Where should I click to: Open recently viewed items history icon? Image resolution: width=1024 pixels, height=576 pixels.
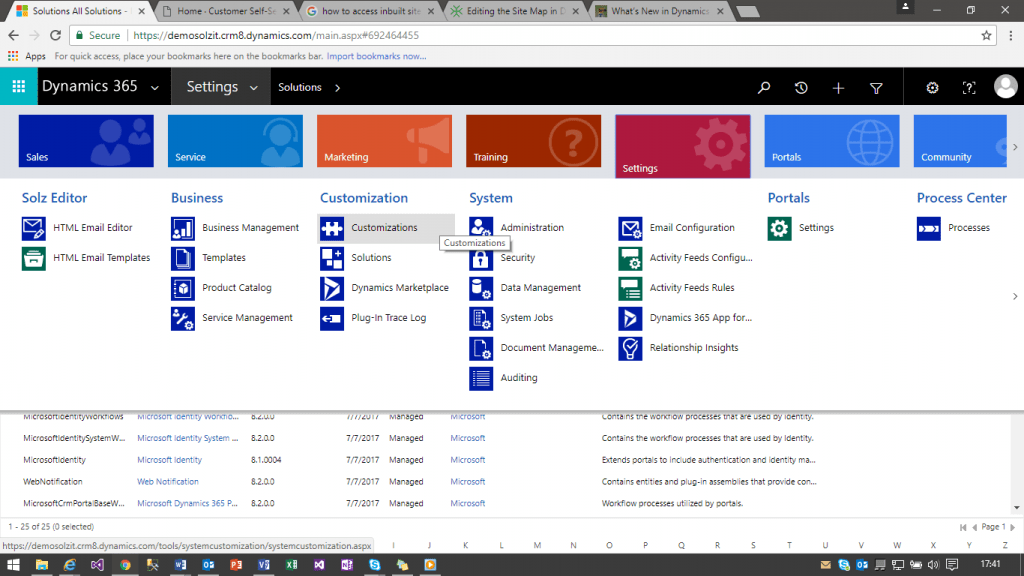click(801, 88)
